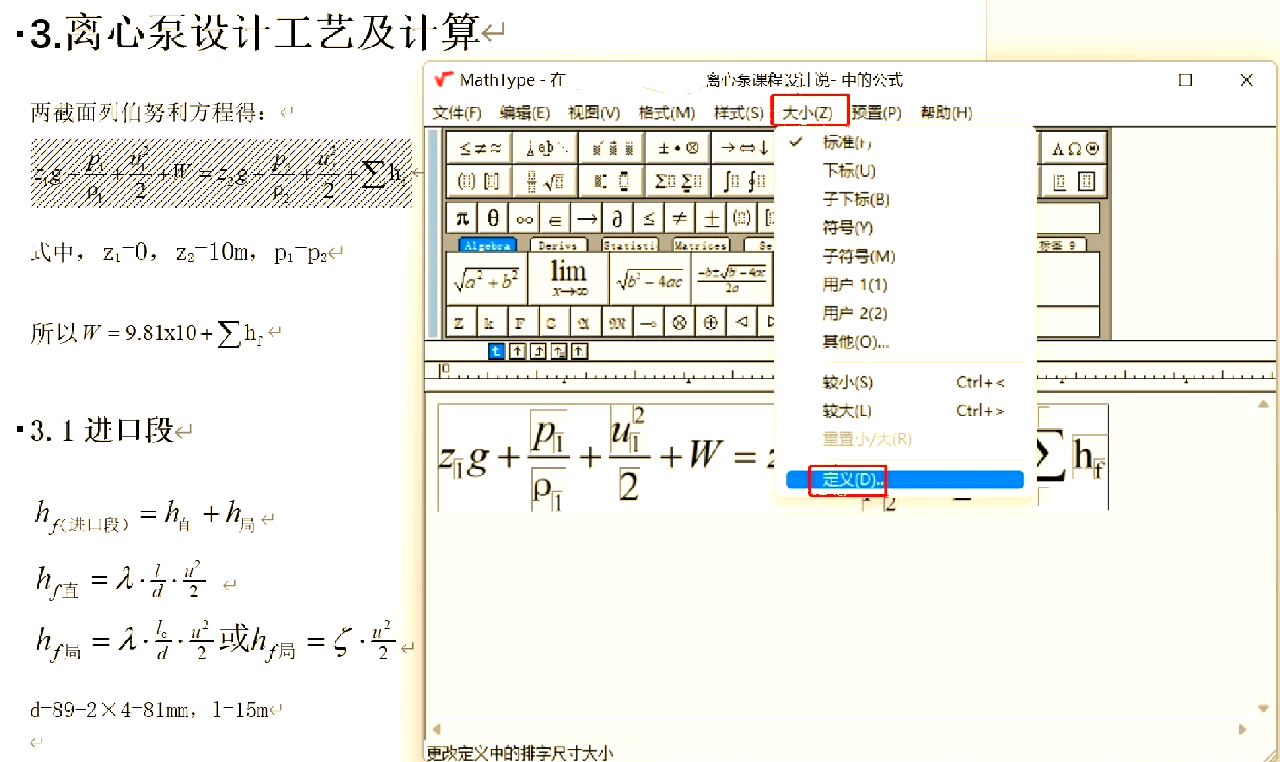The image size is (1280, 762).
Task: Open the operator symbols palette (±•⊗)
Action: [678, 148]
